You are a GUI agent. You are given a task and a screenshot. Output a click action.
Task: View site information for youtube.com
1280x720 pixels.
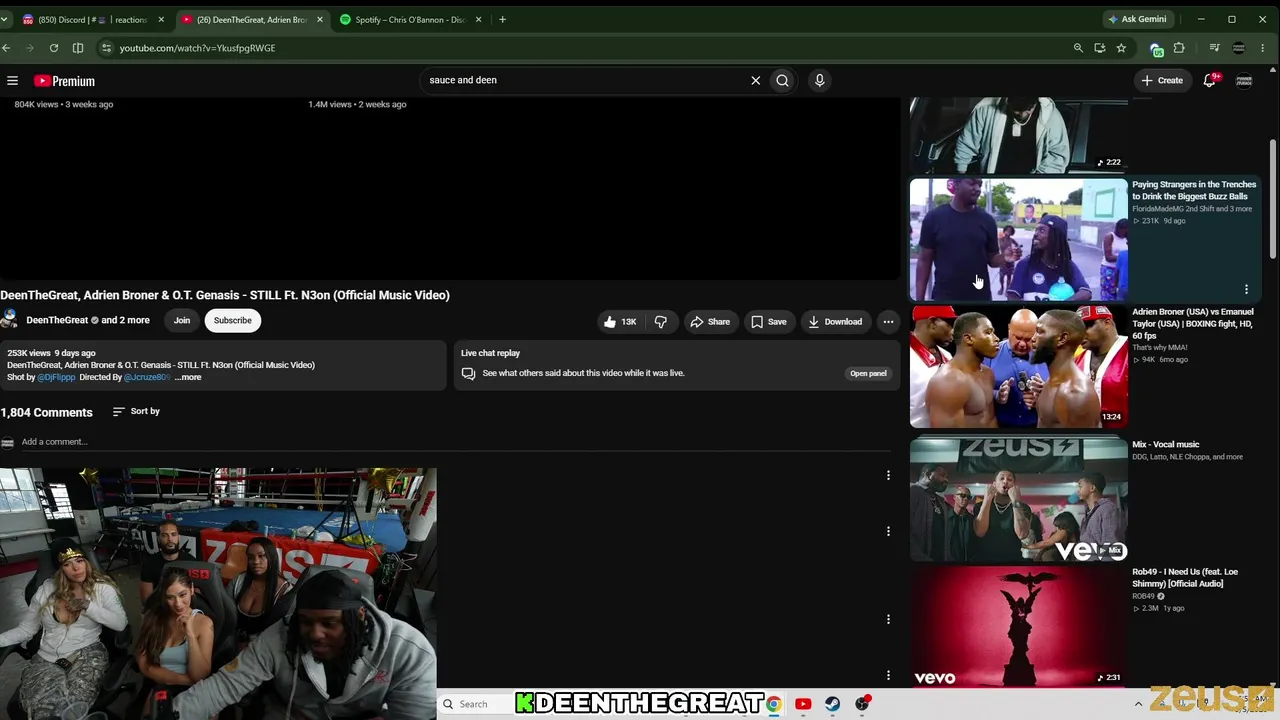coord(106,48)
